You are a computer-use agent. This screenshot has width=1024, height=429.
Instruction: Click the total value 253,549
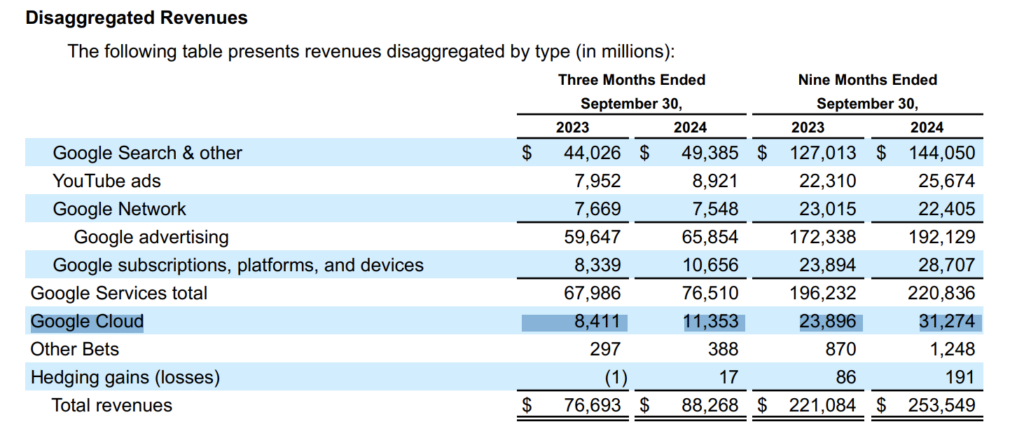941,405
